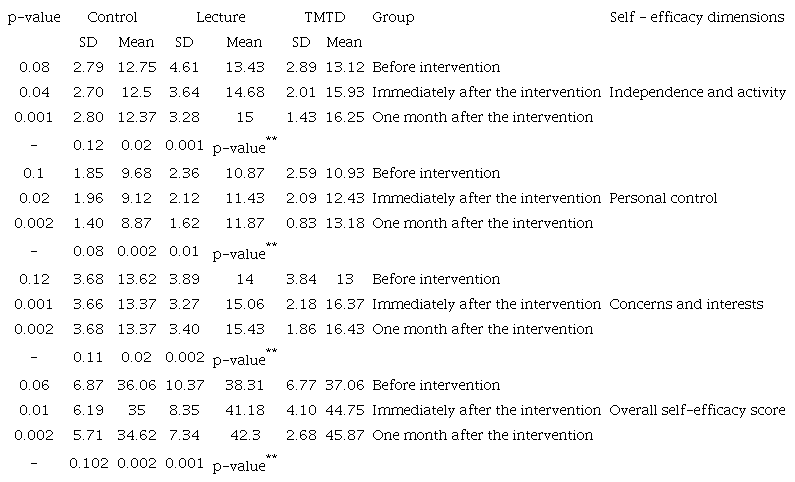This screenshot has height=482, width=795.
Task: Click the TMTD mean value 45.87
Action: click(344, 435)
